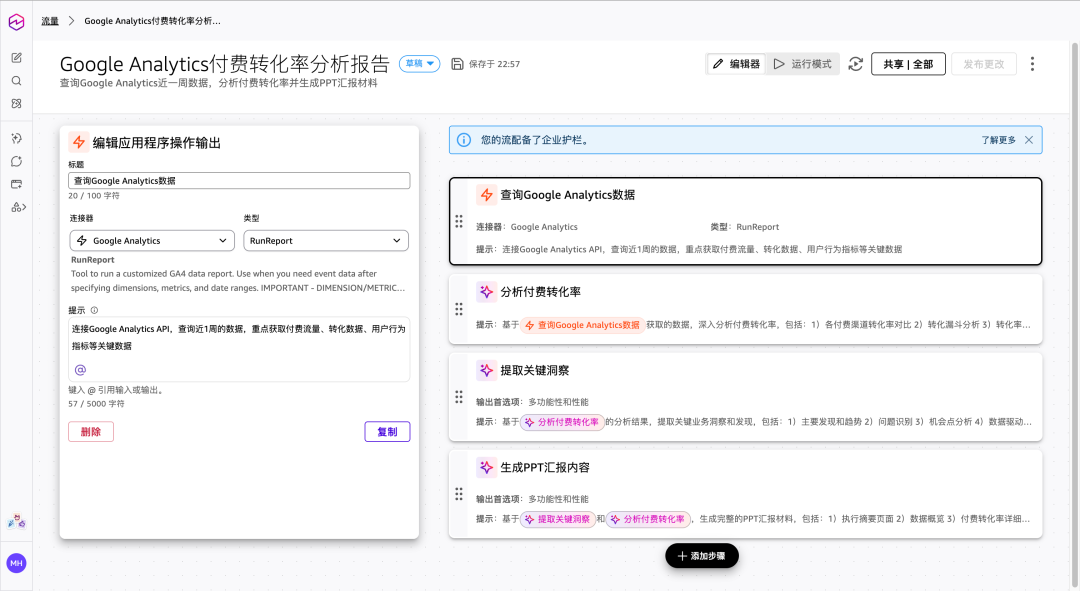Screen dimensions: 1080x591
Task: Open the 草稿 status dropdown
Action: tap(419, 64)
